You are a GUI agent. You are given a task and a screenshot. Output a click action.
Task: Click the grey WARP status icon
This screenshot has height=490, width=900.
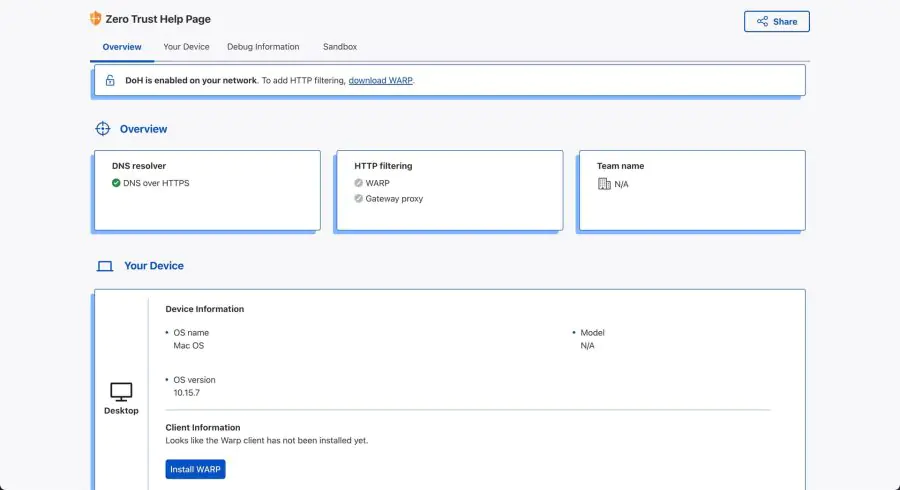pos(359,183)
